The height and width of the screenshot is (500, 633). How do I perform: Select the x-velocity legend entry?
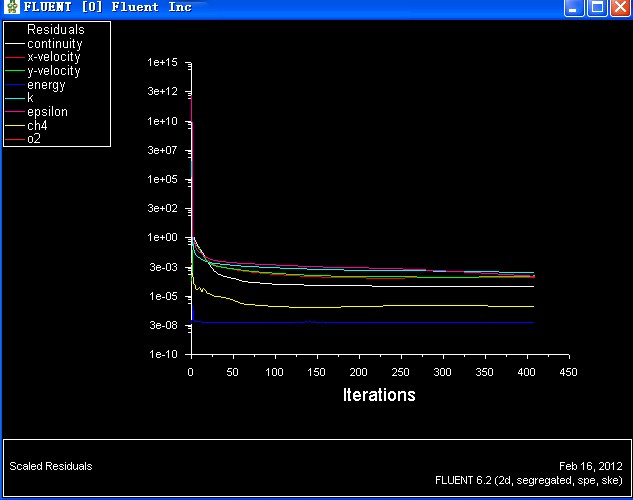[x=53, y=58]
